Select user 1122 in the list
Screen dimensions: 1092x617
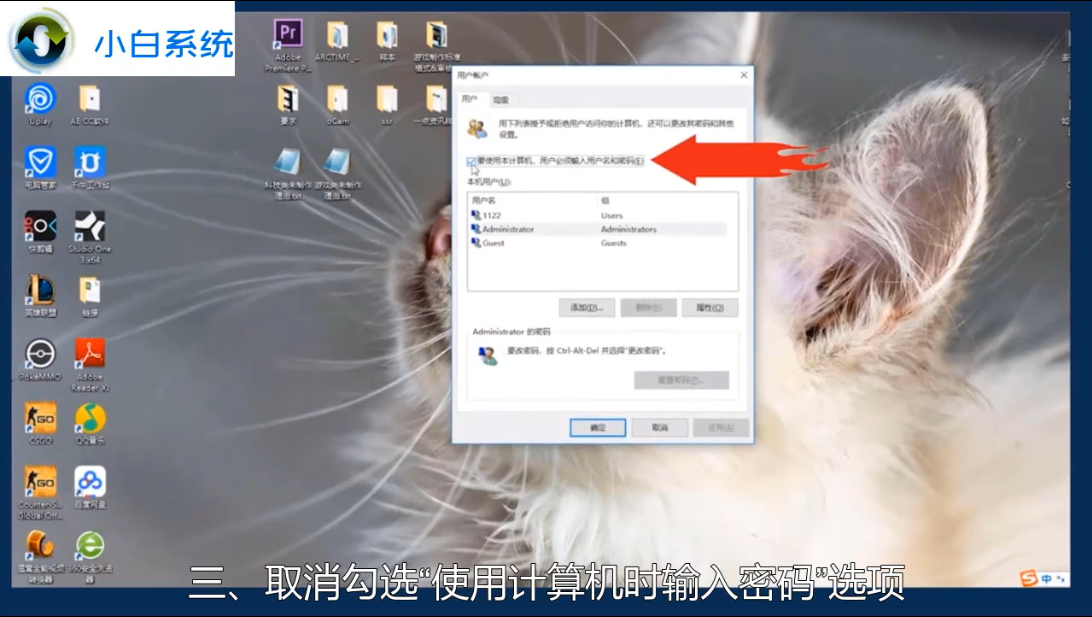coord(491,215)
